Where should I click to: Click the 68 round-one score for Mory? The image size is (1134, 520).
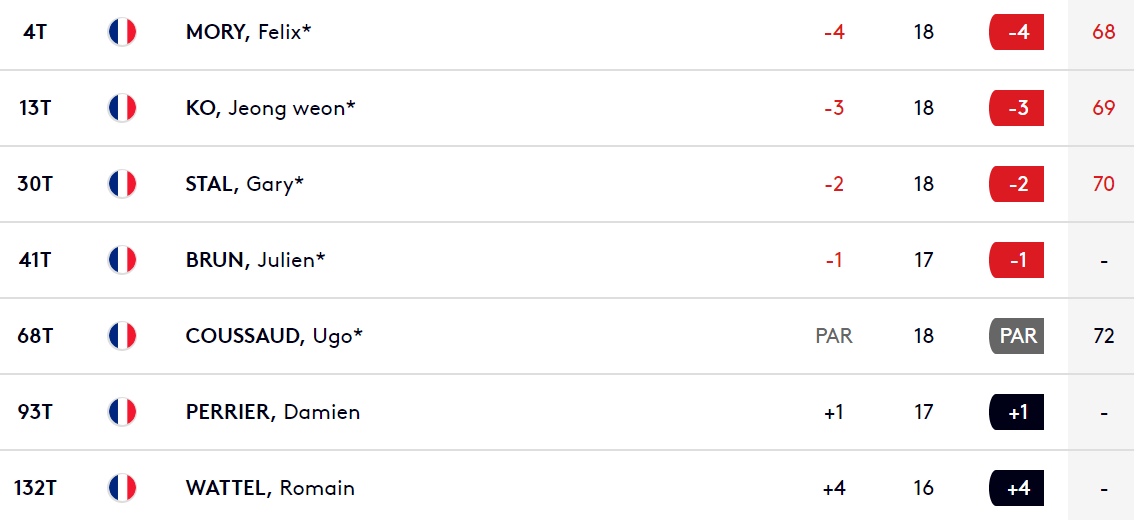pyautogui.click(x=1104, y=33)
